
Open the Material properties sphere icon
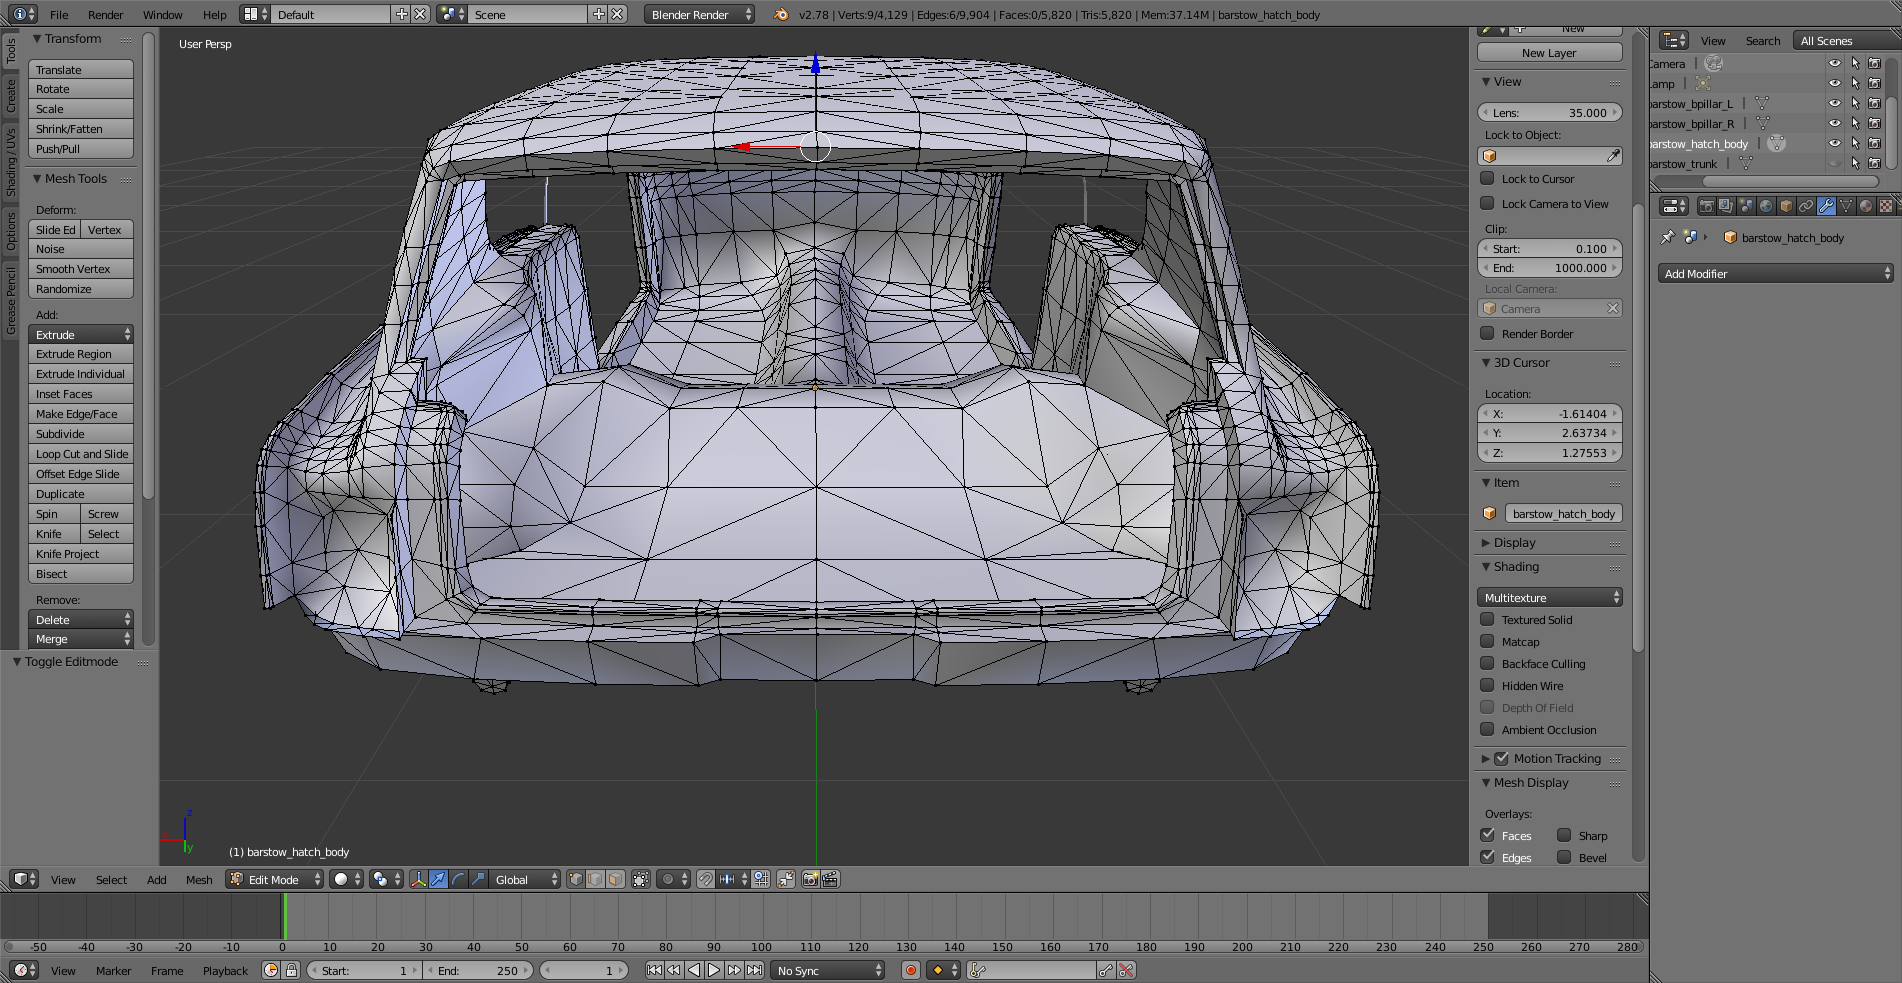1866,206
